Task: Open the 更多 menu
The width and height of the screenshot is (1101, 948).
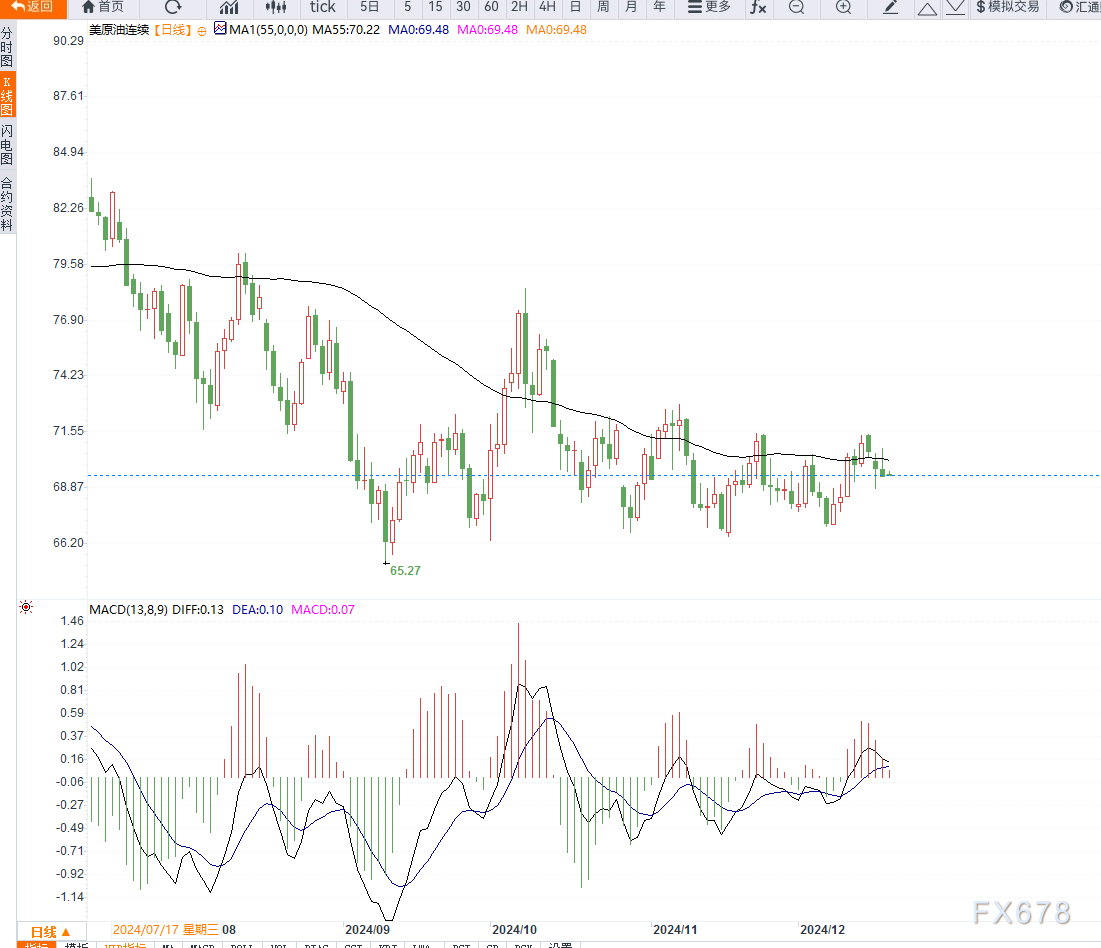Action: pyautogui.click(x=709, y=7)
